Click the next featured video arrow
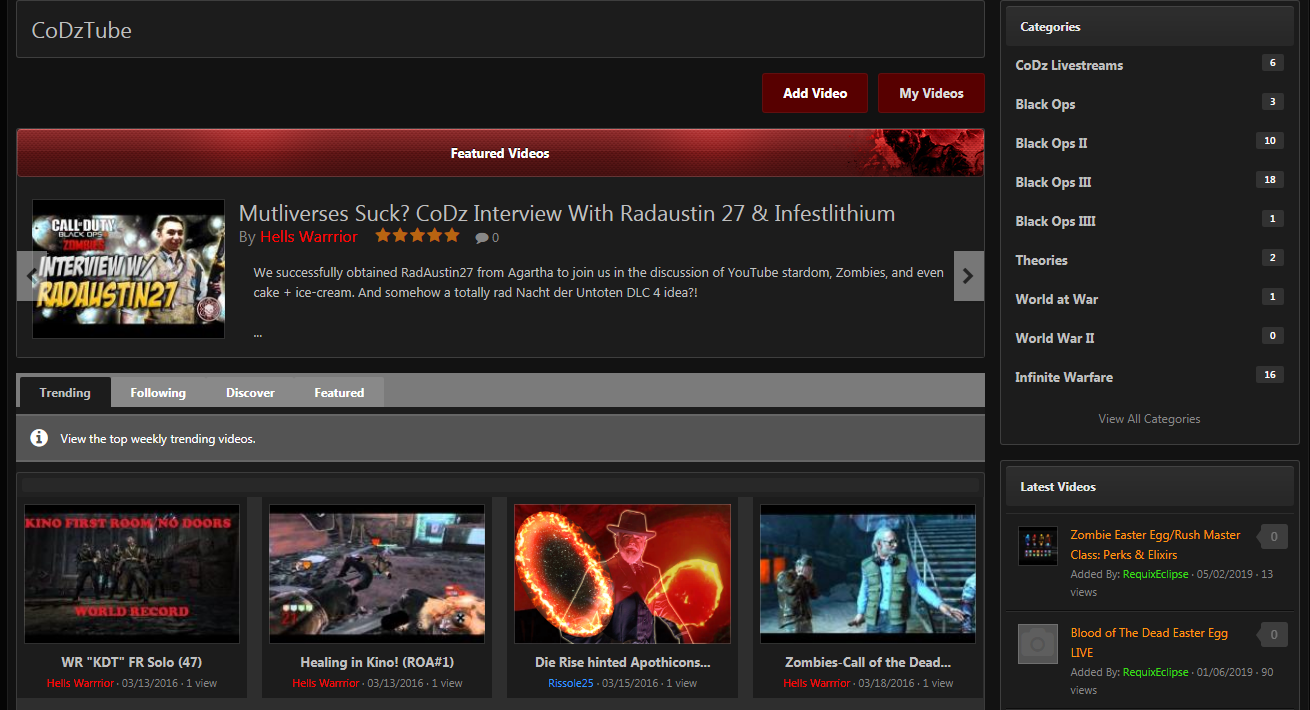Screen dimensions: 1310x710 coord(968,276)
